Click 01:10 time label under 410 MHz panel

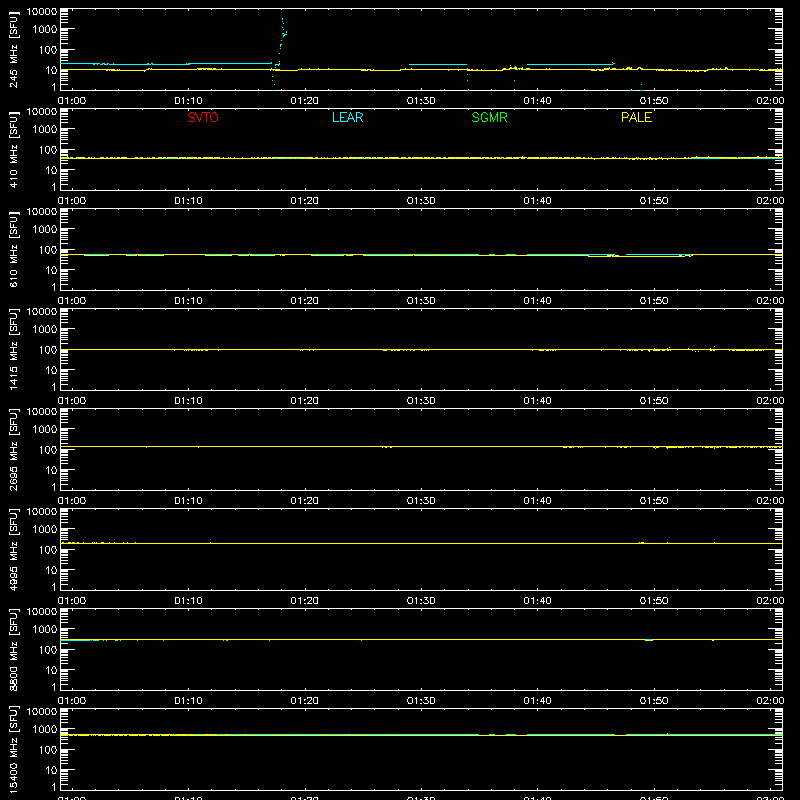click(x=188, y=201)
